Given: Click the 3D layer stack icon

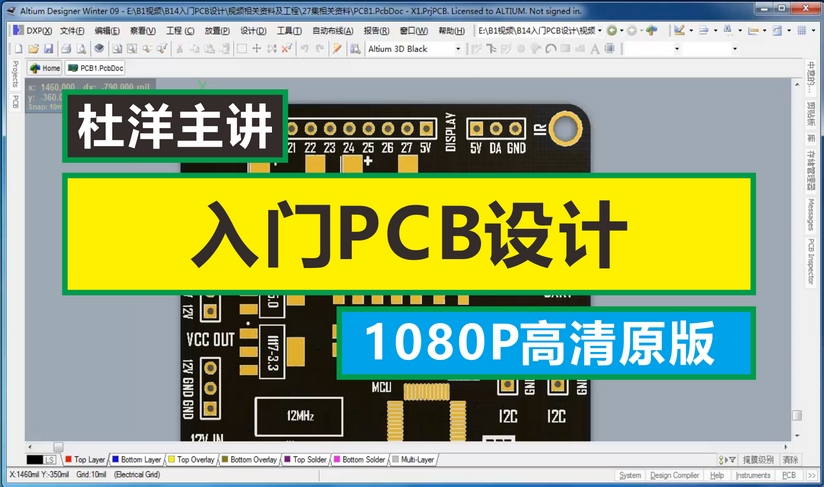Looking at the screenshot, I should coord(99,48).
